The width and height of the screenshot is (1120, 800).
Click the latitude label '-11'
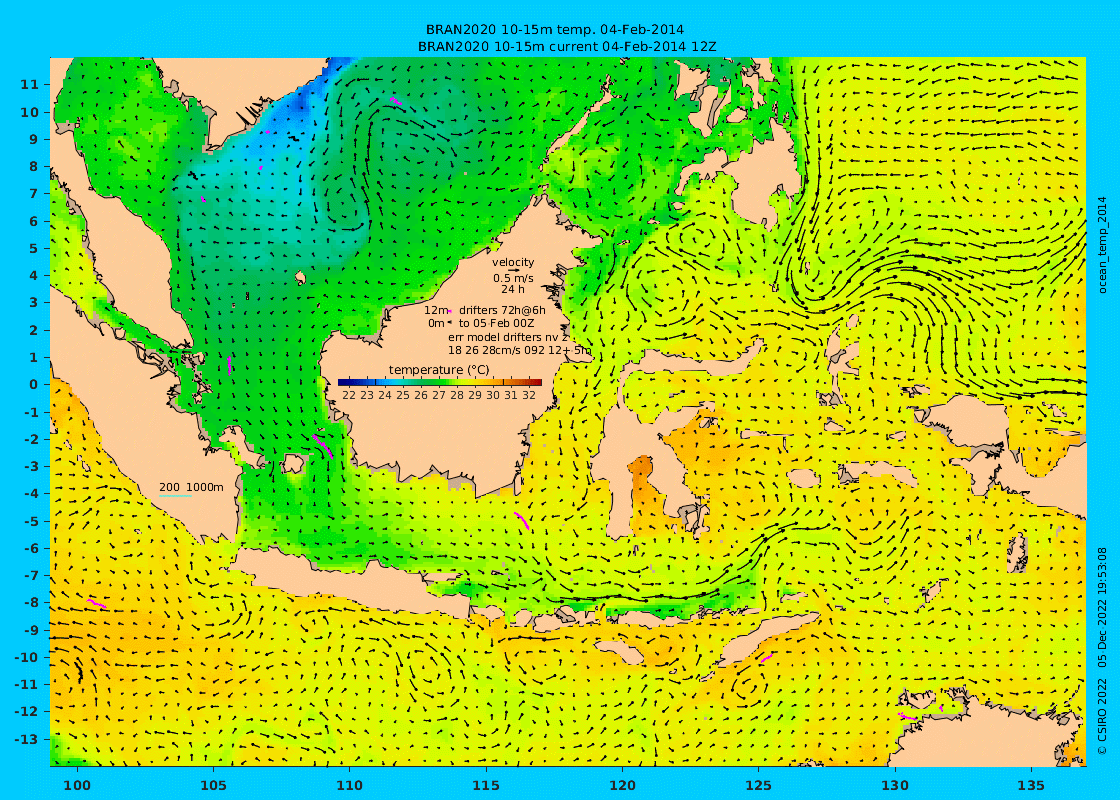click(27, 684)
